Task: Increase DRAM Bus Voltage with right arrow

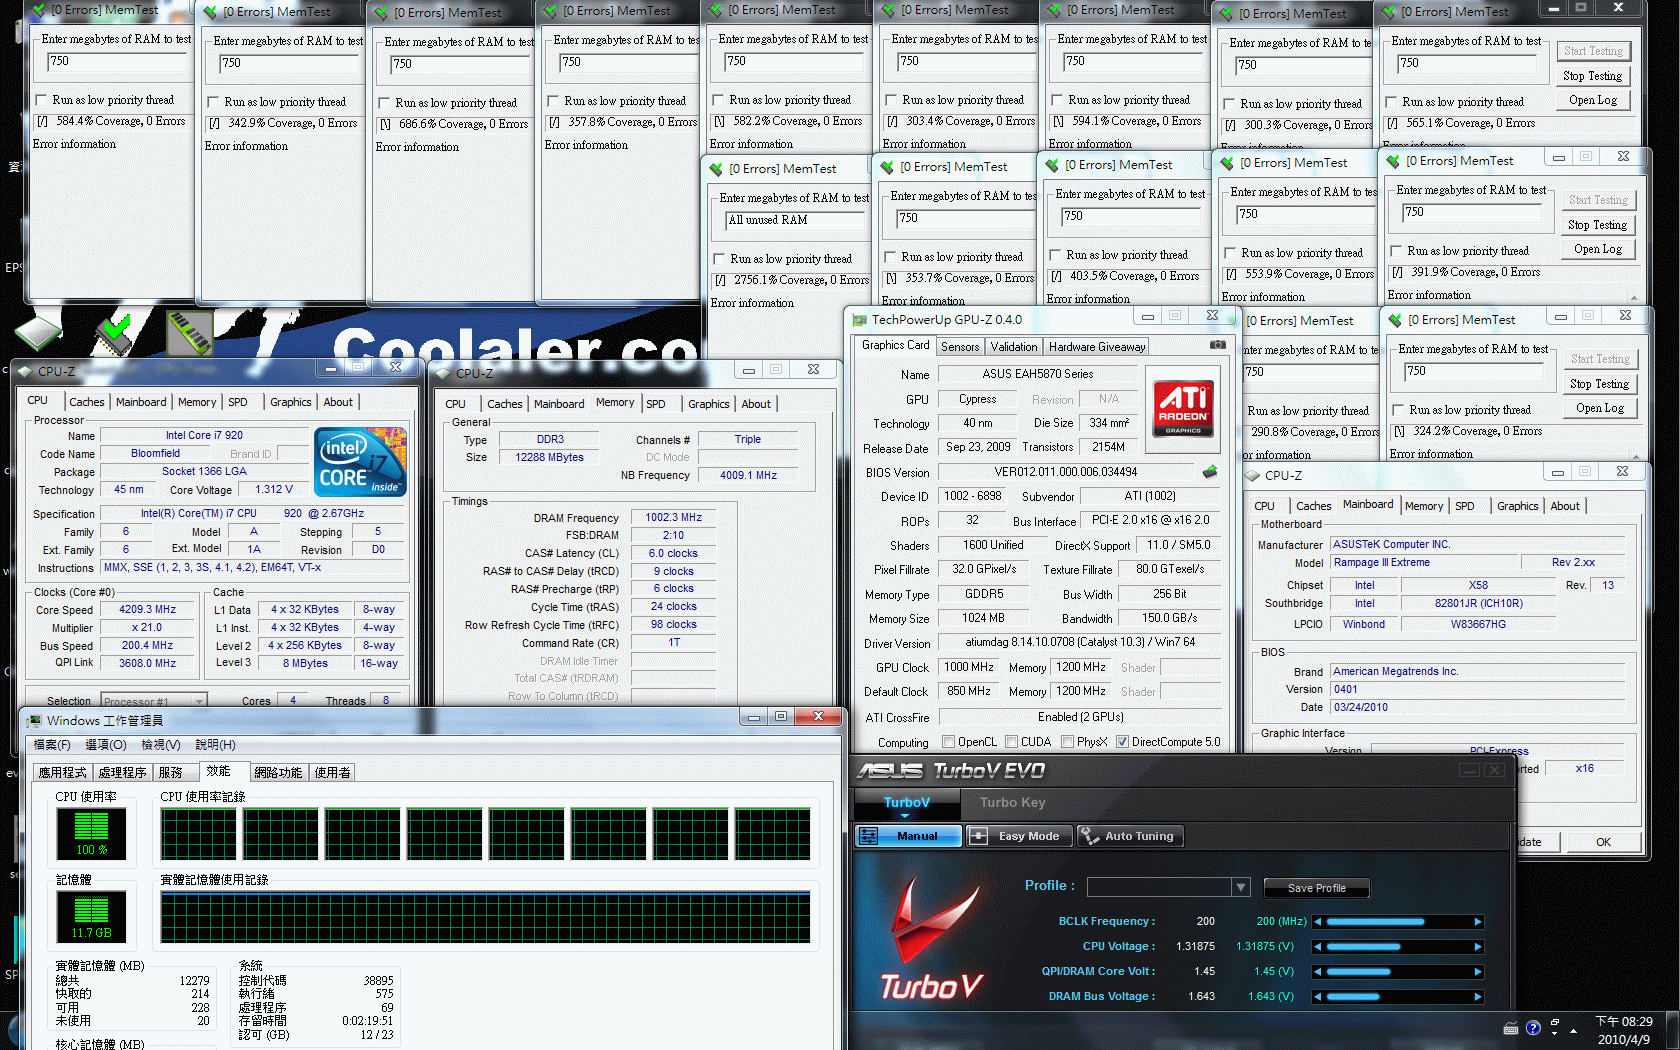Action: coord(1478,997)
